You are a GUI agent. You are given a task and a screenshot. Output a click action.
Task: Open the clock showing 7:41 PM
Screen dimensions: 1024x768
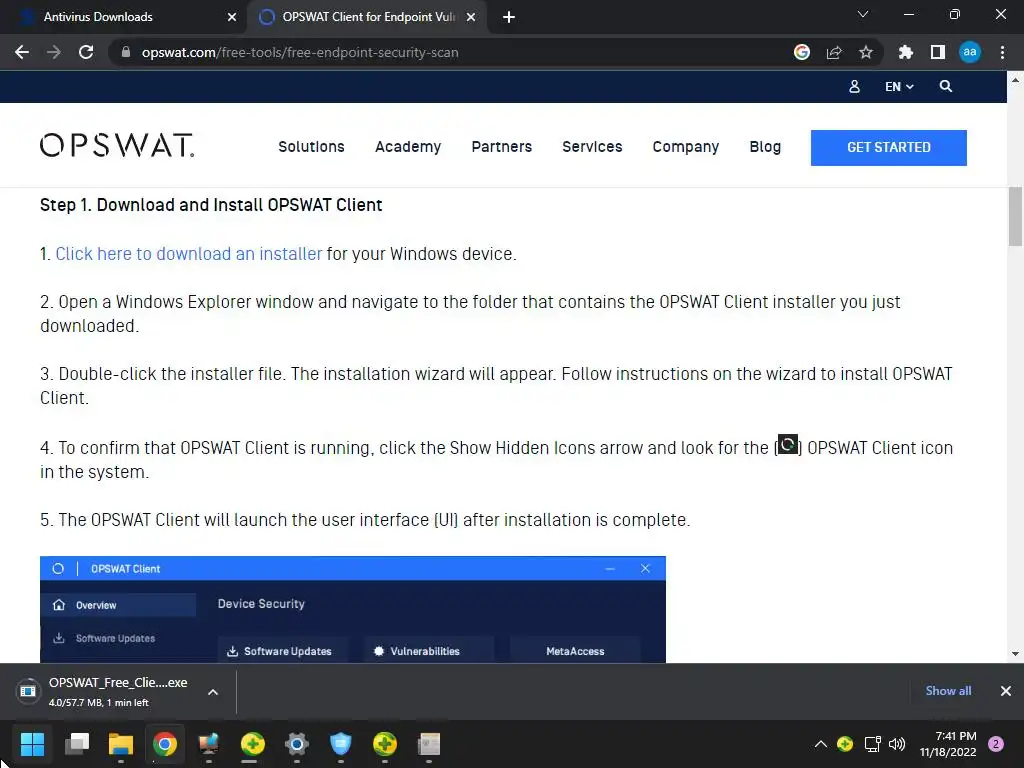coord(948,744)
